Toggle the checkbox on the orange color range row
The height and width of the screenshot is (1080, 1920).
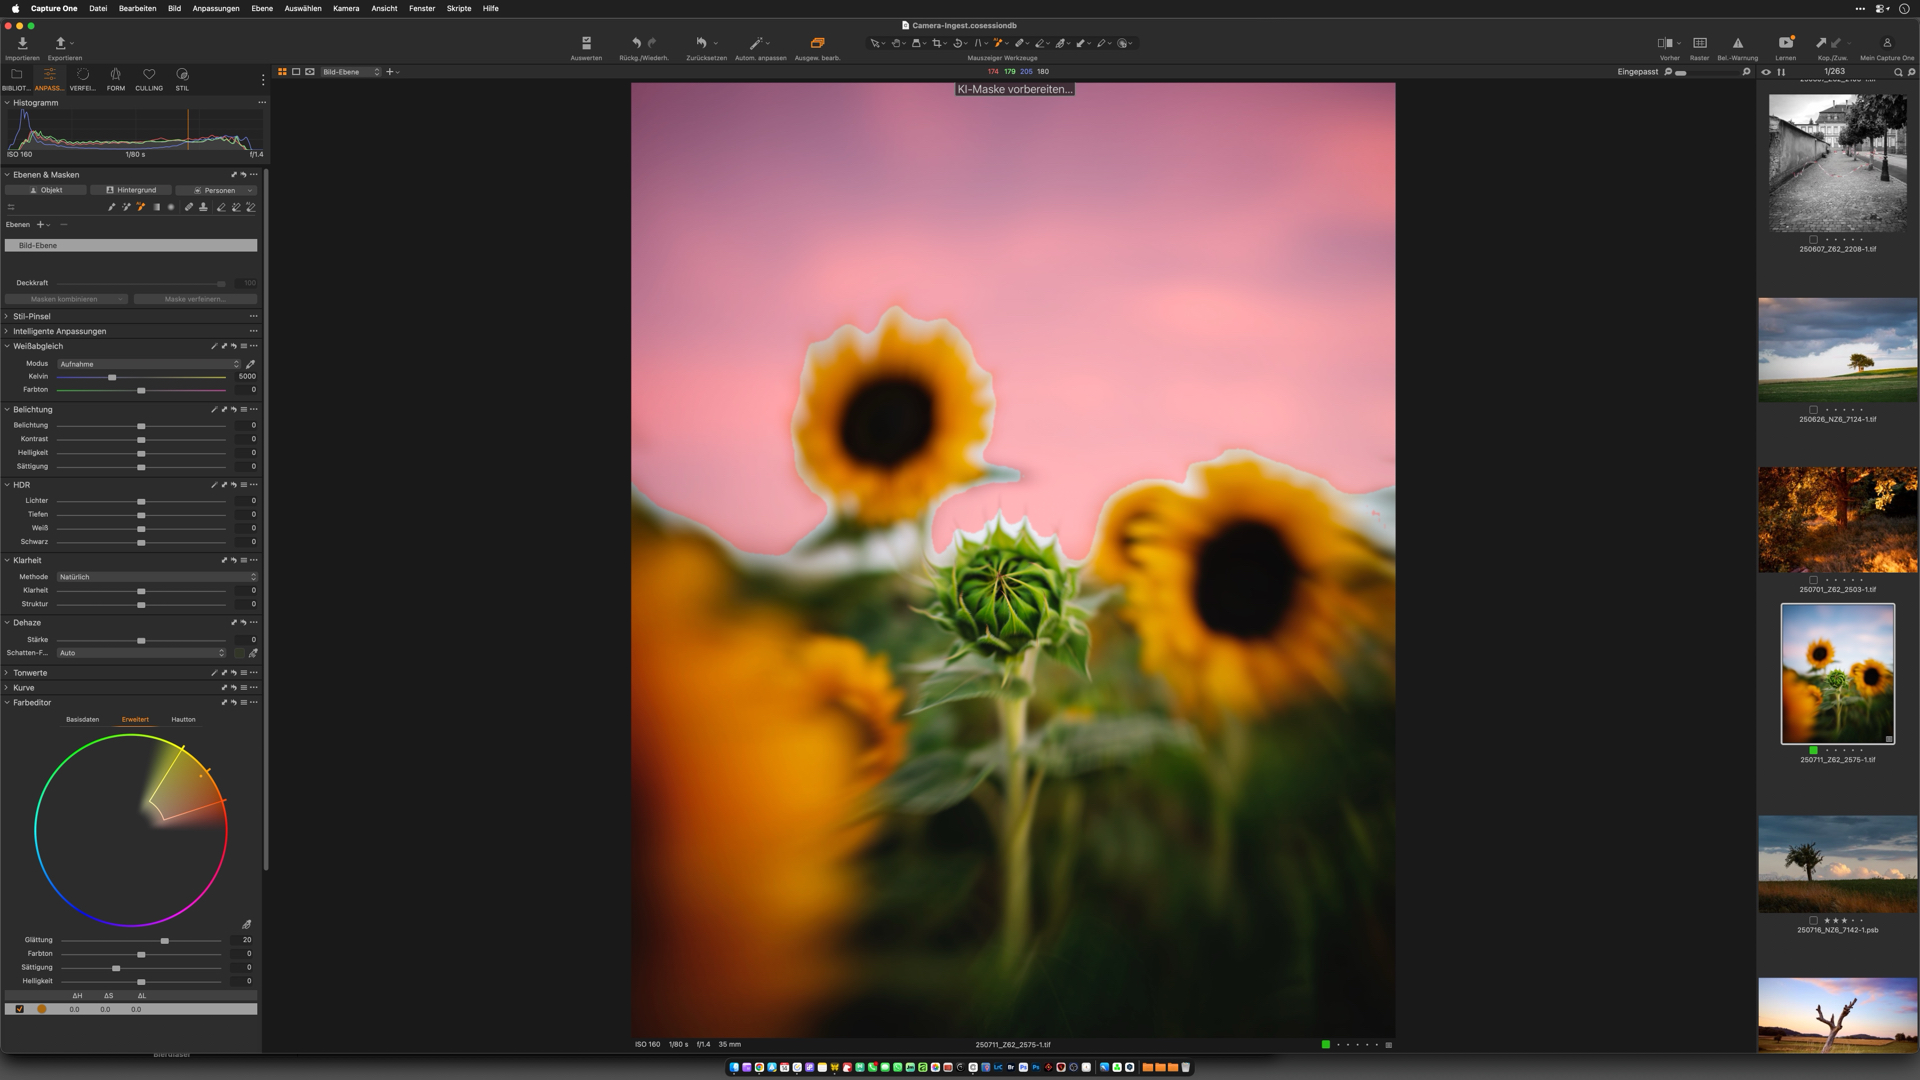(x=19, y=1009)
